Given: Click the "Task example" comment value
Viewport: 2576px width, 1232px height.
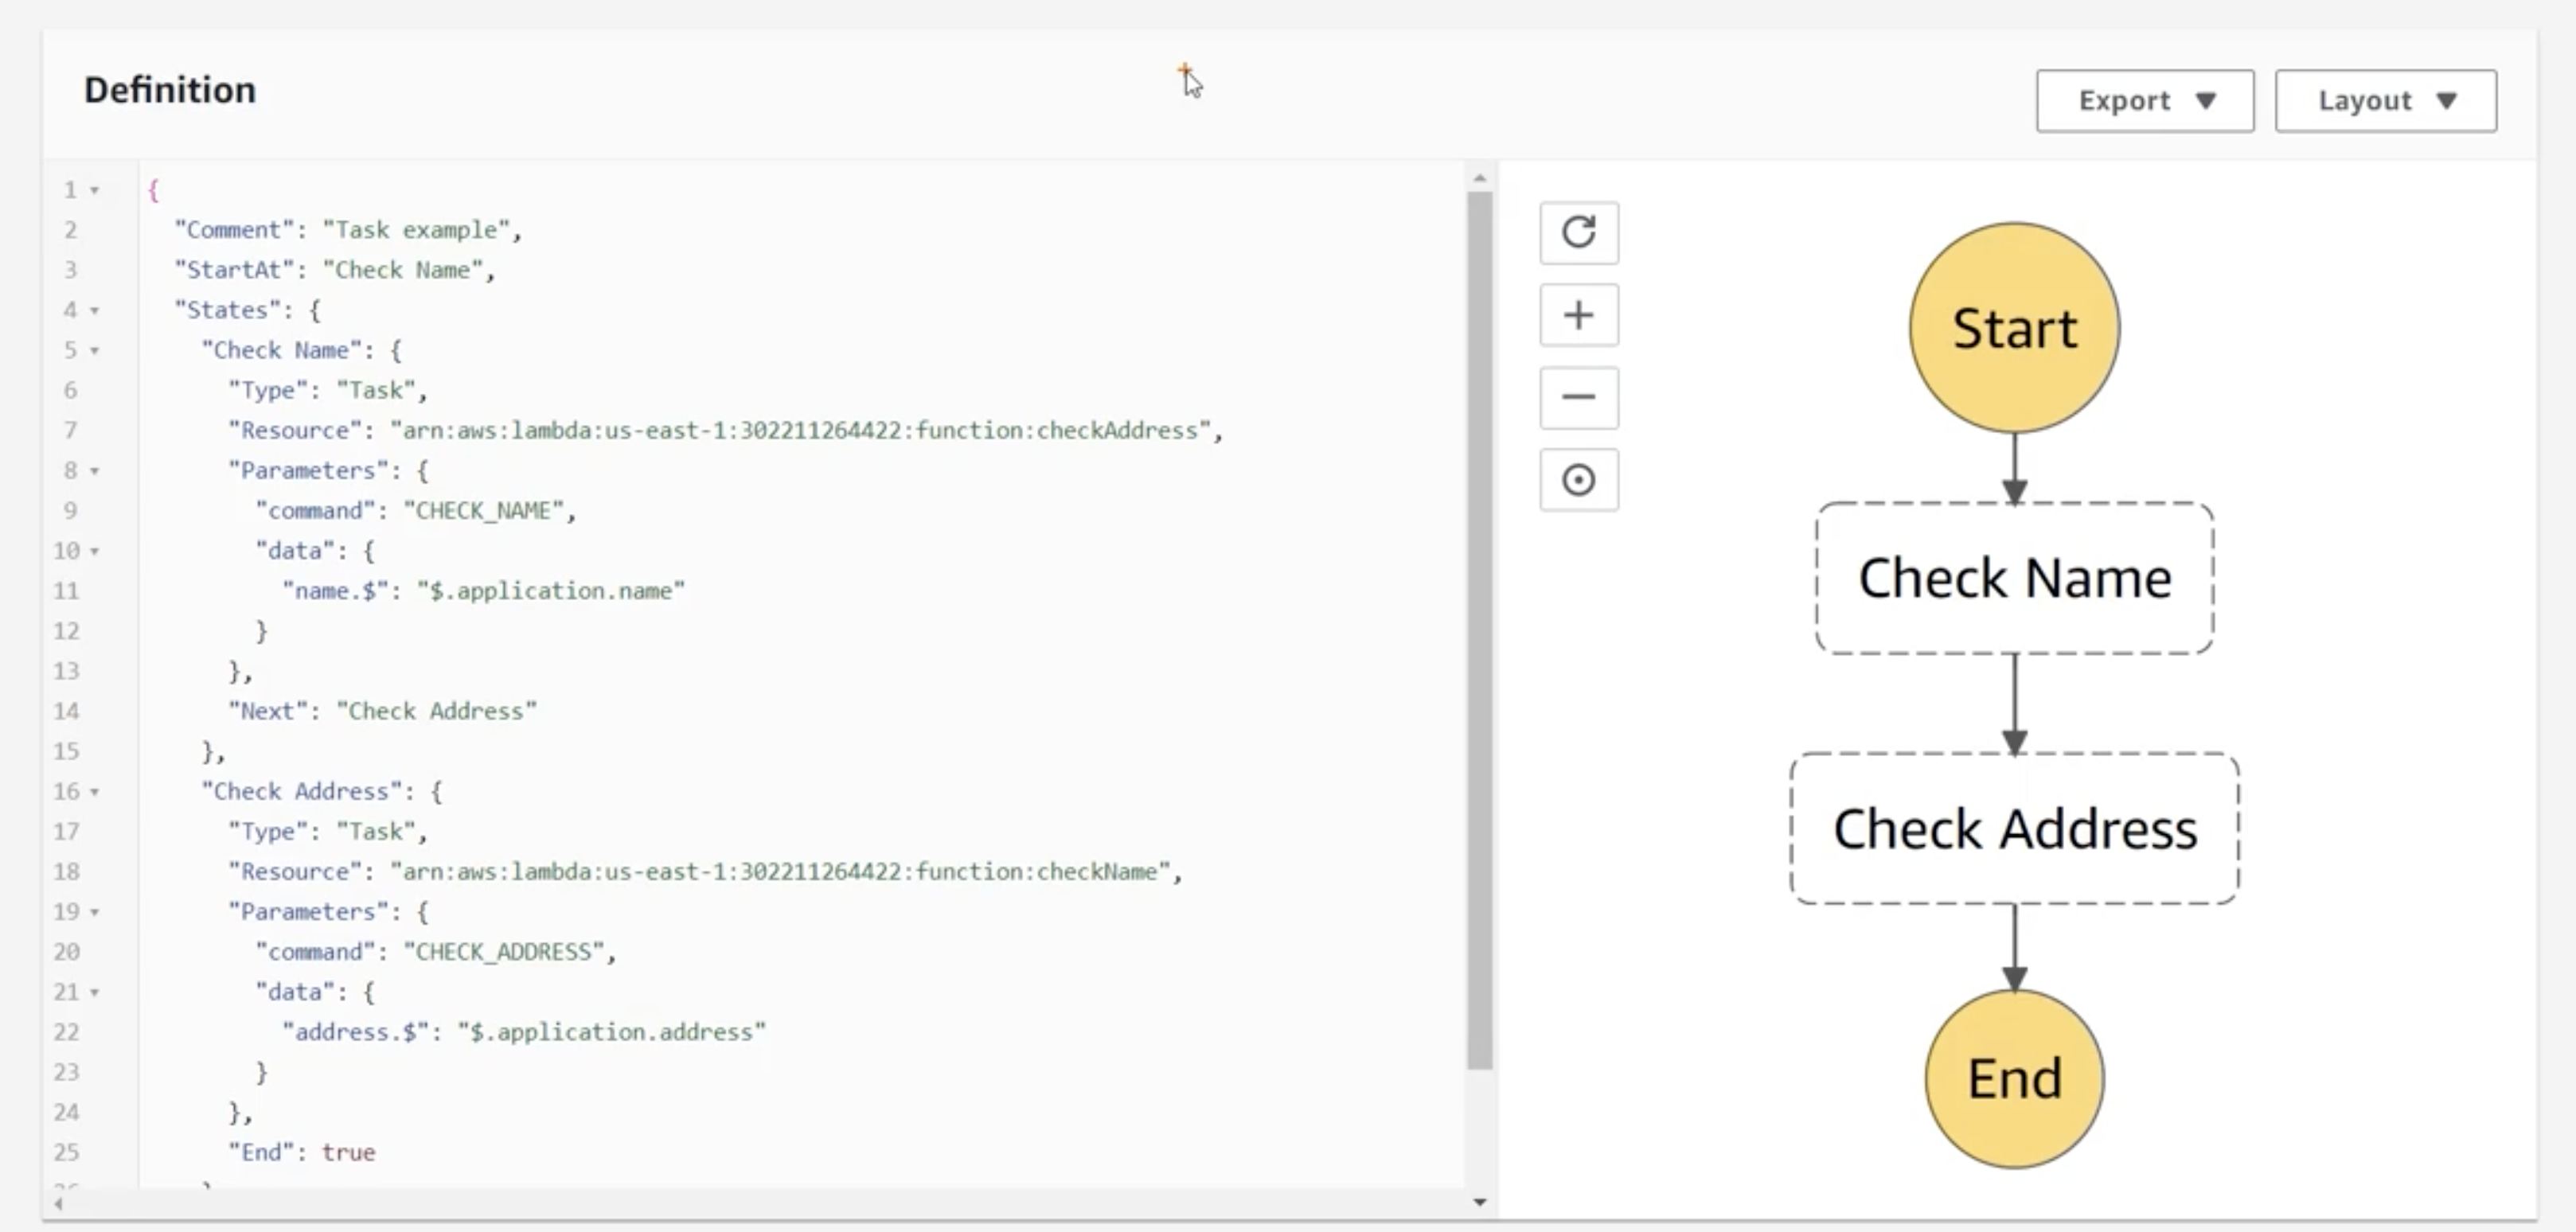Looking at the screenshot, I should [x=416, y=230].
